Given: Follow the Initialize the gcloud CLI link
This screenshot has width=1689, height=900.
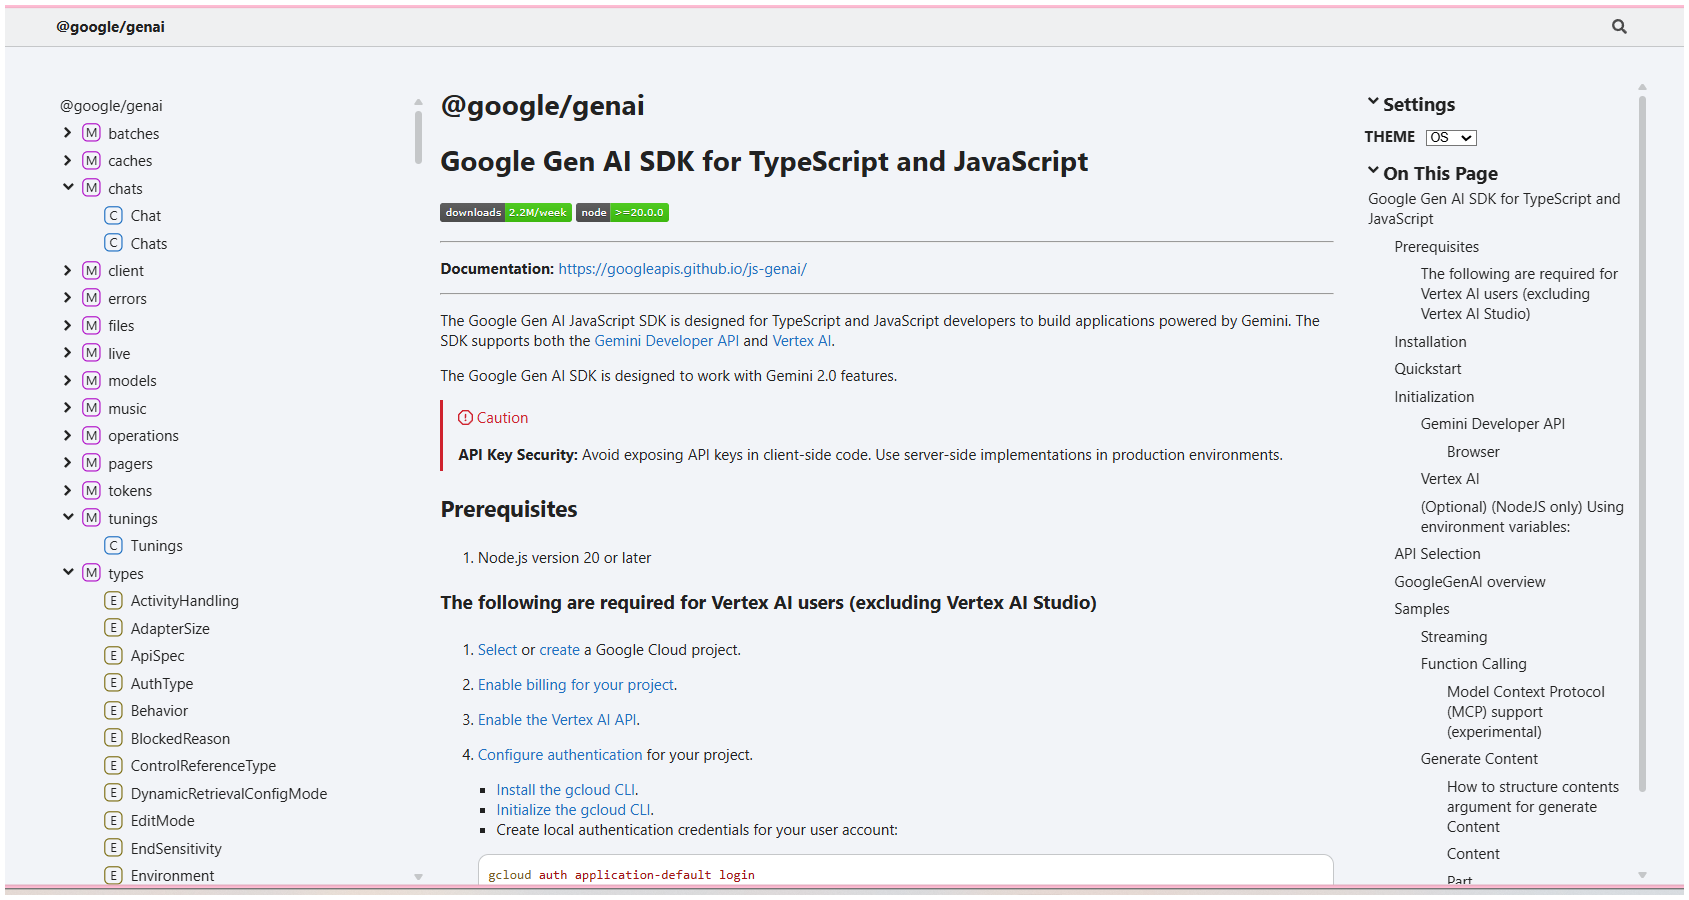Looking at the screenshot, I should pos(574,810).
